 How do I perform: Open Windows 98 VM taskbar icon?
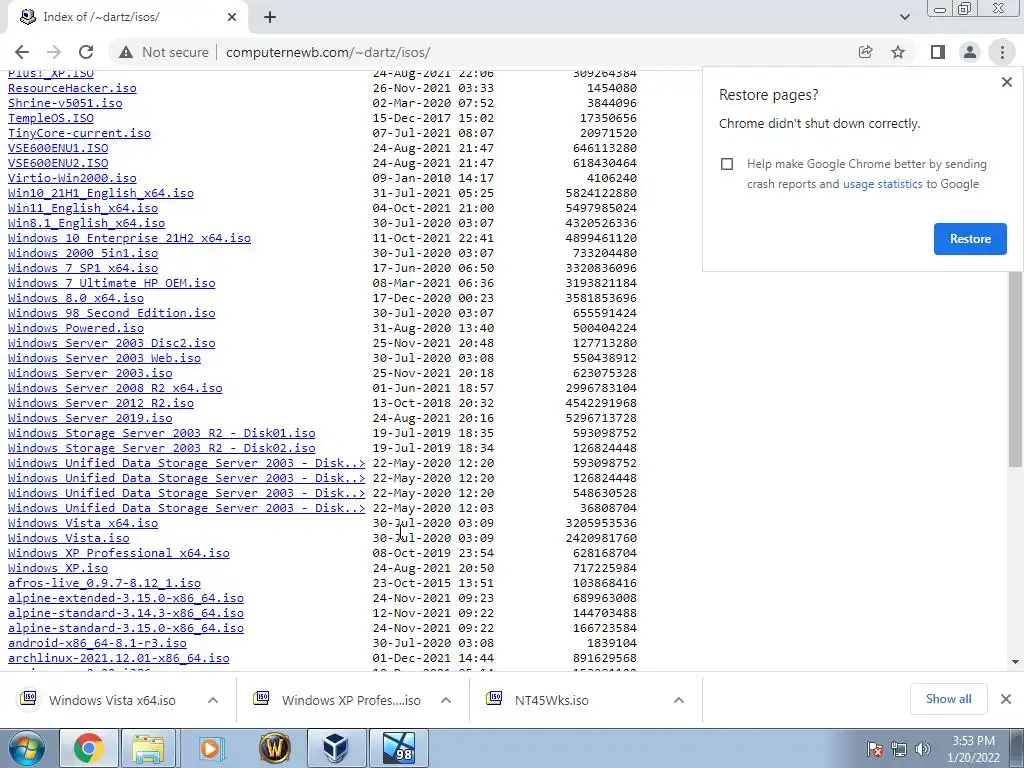[399, 748]
